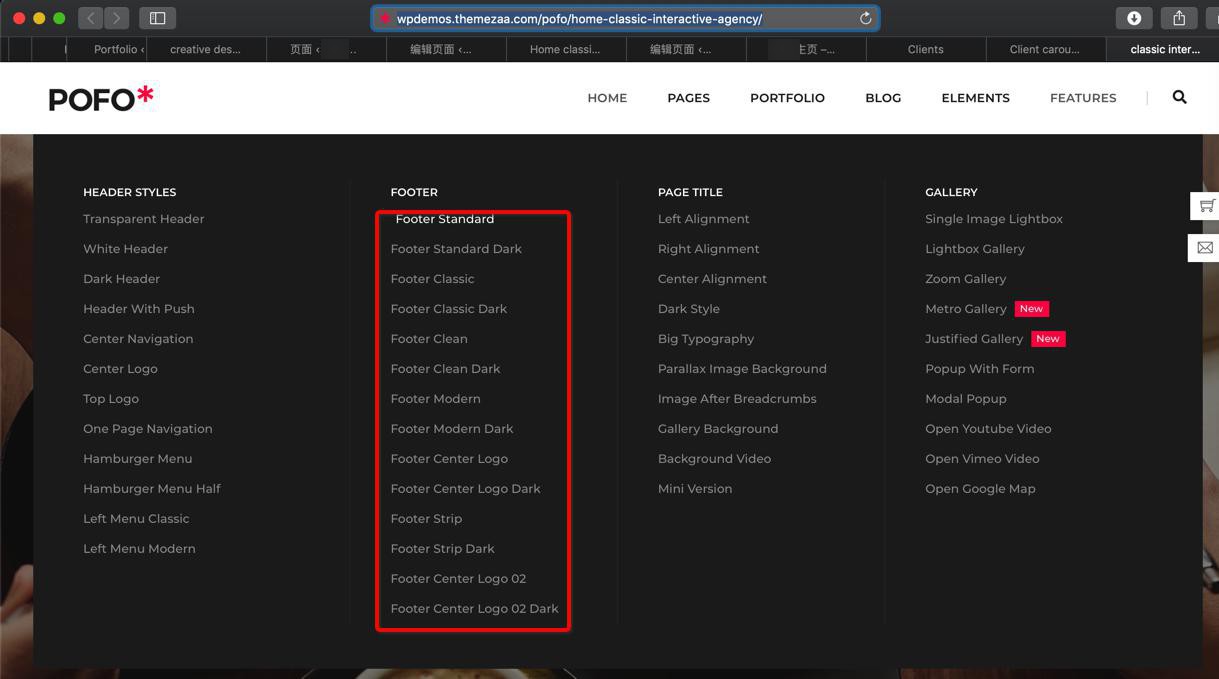Select Footer Center Logo Dark
Image resolution: width=1219 pixels, height=679 pixels.
point(465,489)
